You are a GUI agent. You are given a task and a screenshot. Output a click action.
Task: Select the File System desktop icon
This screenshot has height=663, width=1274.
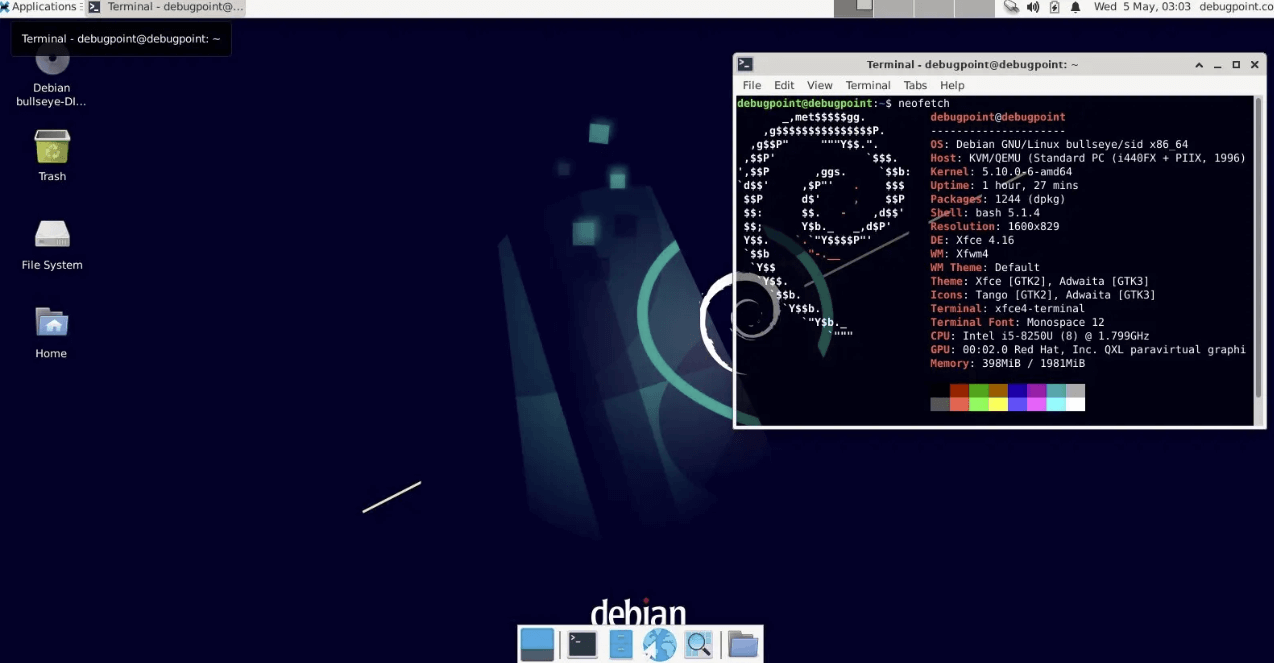(52, 245)
